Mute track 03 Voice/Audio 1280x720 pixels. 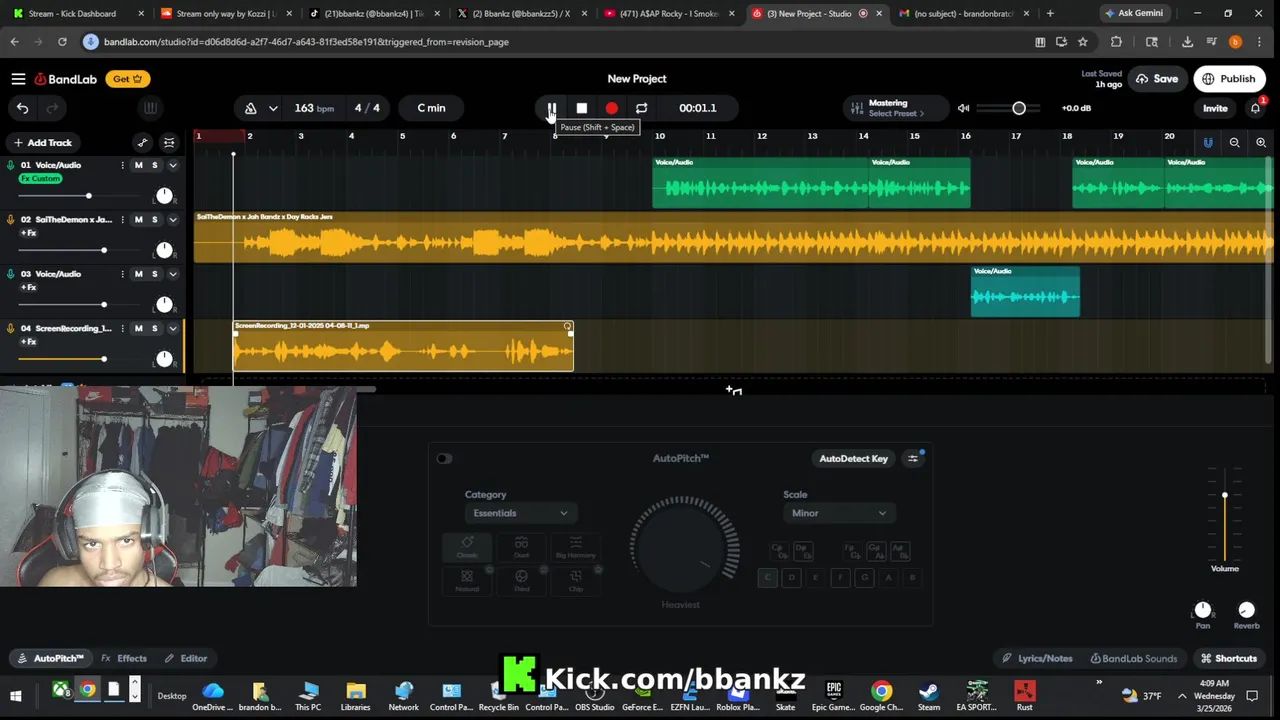[x=139, y=274]
